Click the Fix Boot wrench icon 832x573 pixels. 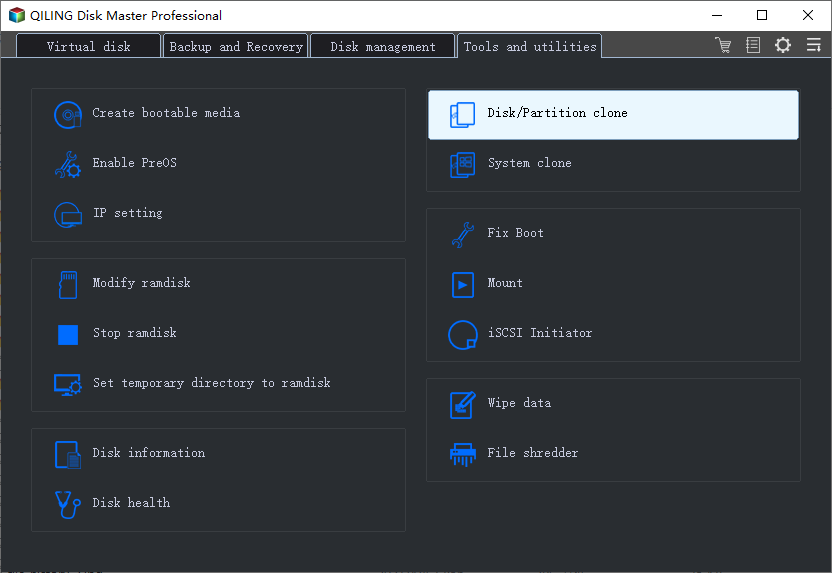point(463,235)
